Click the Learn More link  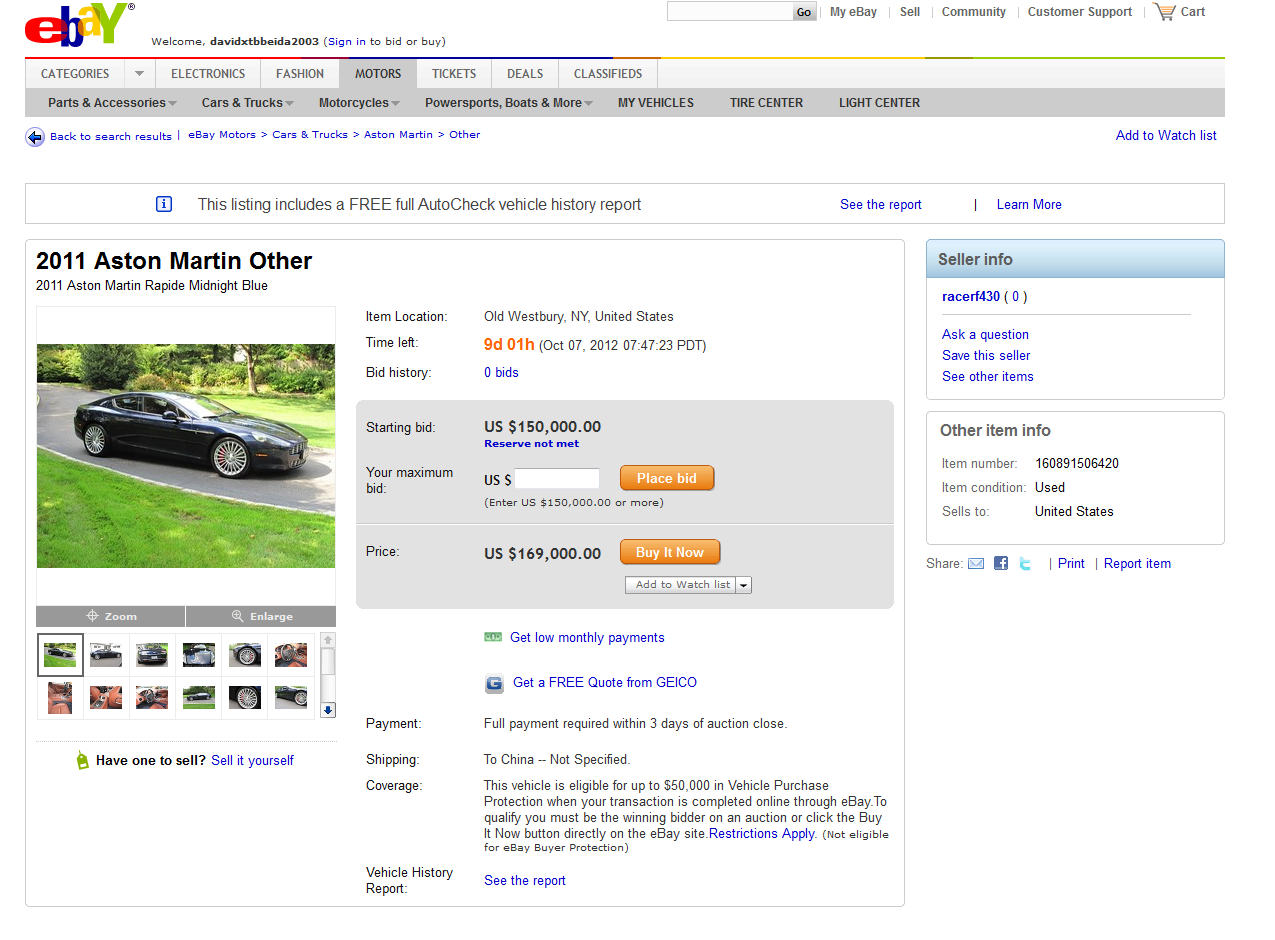1029,205
